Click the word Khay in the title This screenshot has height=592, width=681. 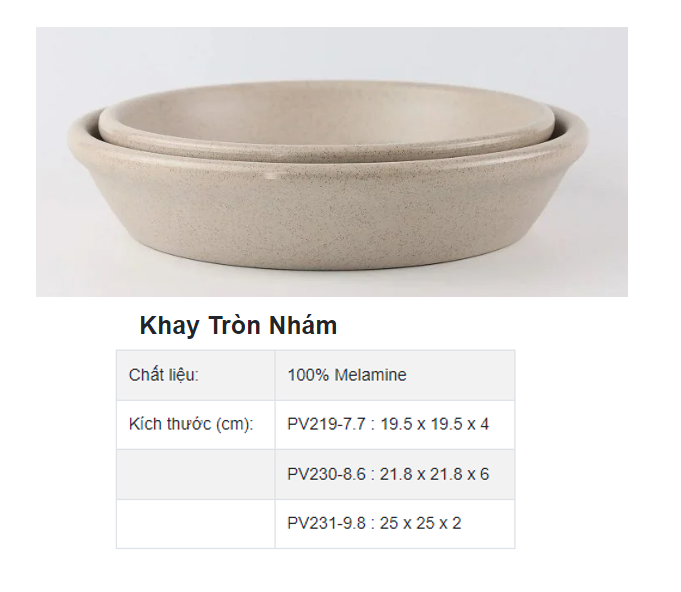pyautogui.click(x=169, y=326)
